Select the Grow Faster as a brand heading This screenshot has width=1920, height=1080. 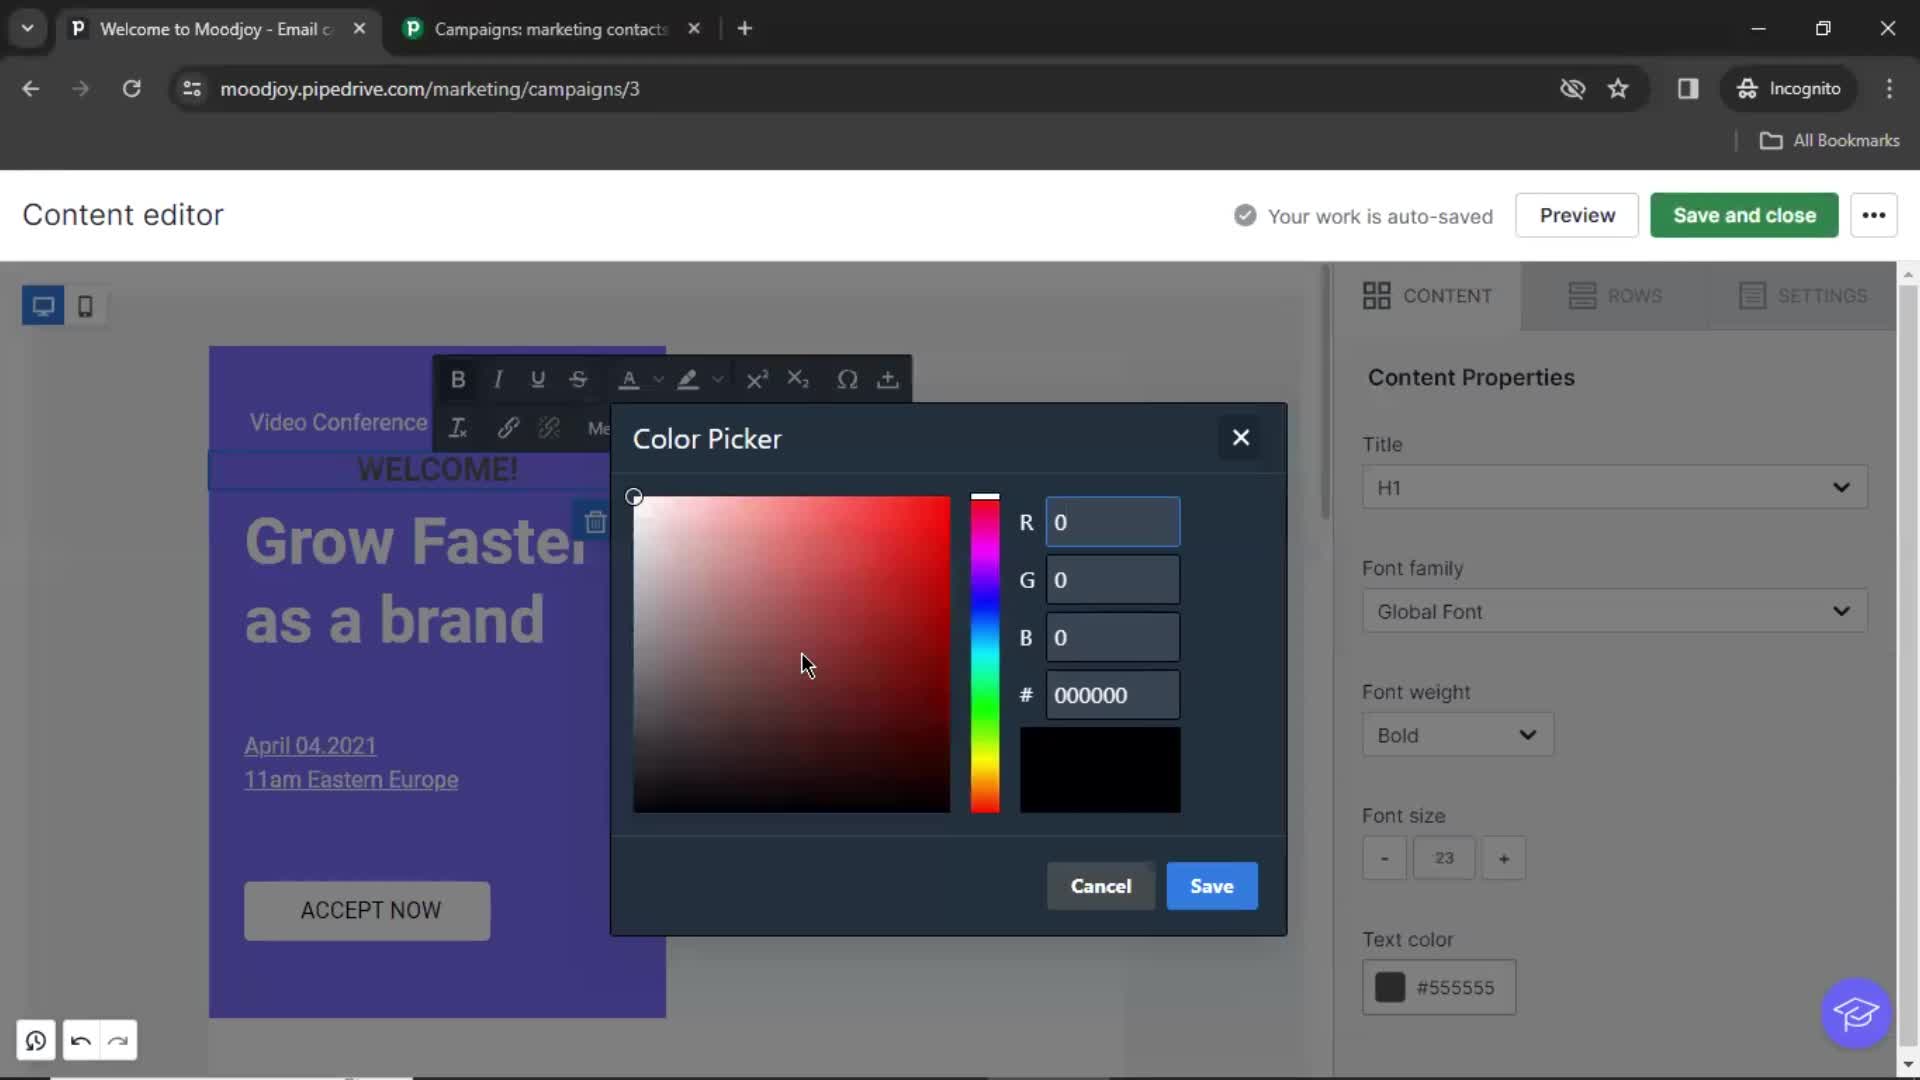415,580
